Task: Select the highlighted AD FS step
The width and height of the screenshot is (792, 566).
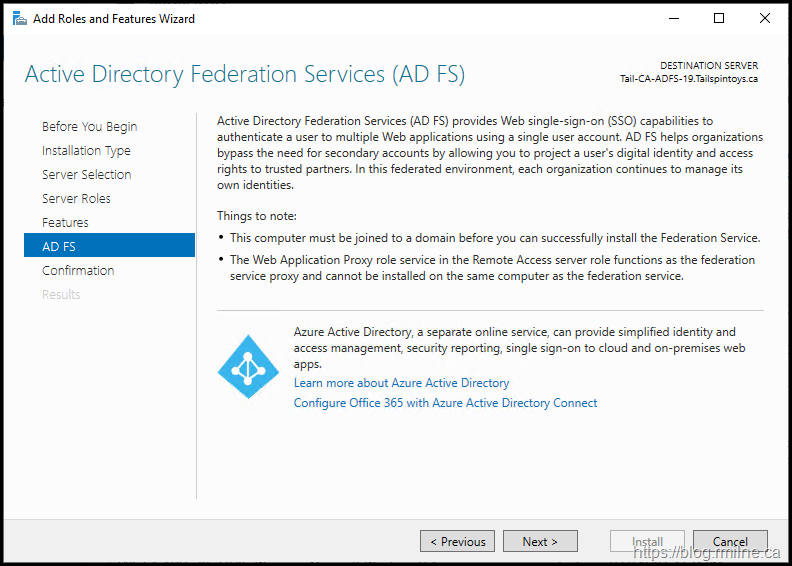Action: [59, 246]
